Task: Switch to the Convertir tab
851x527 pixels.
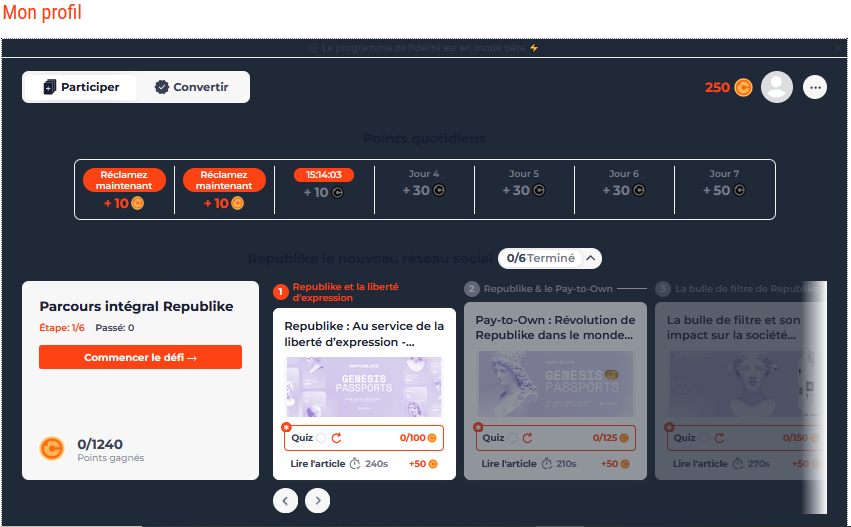Action: click(192, 87)
